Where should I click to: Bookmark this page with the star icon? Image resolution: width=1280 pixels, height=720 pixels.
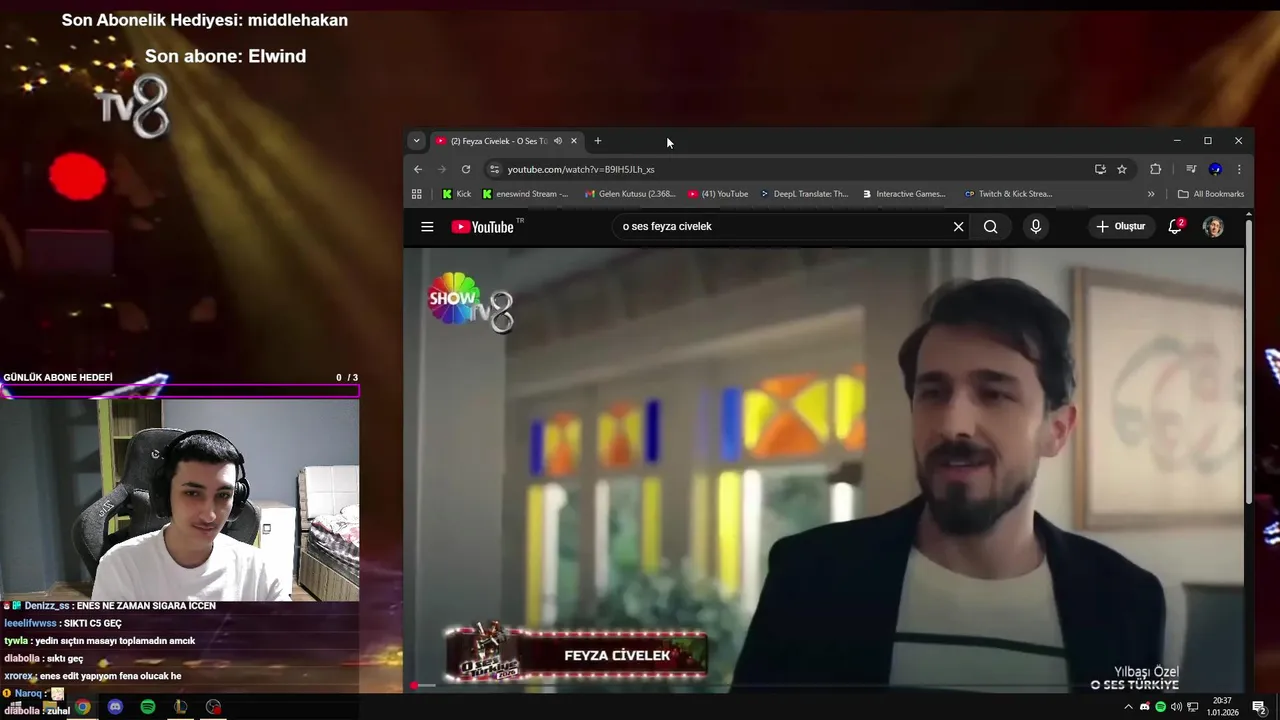click(x=1122, y=169)
